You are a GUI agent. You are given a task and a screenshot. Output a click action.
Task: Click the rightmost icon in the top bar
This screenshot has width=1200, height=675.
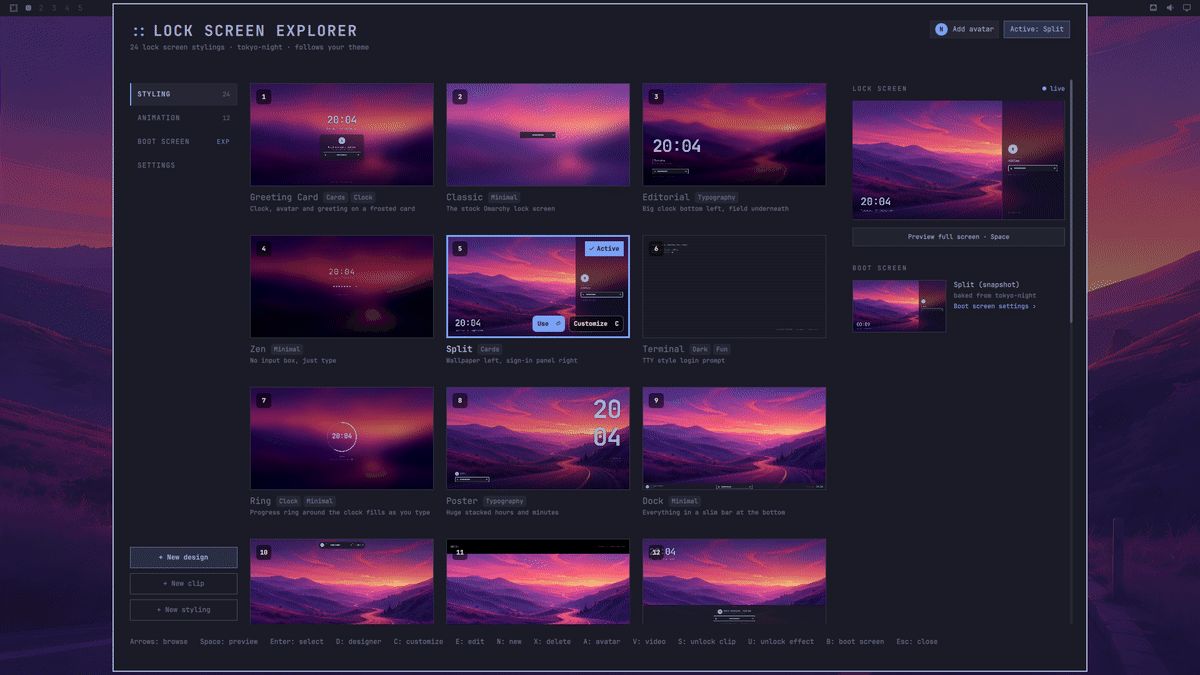(x=1187, y=7)
